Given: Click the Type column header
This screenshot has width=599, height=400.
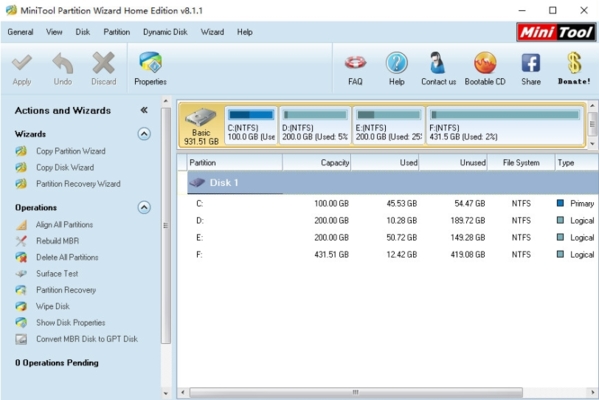Looking at the screenshot, I should (x=577, y=163).
